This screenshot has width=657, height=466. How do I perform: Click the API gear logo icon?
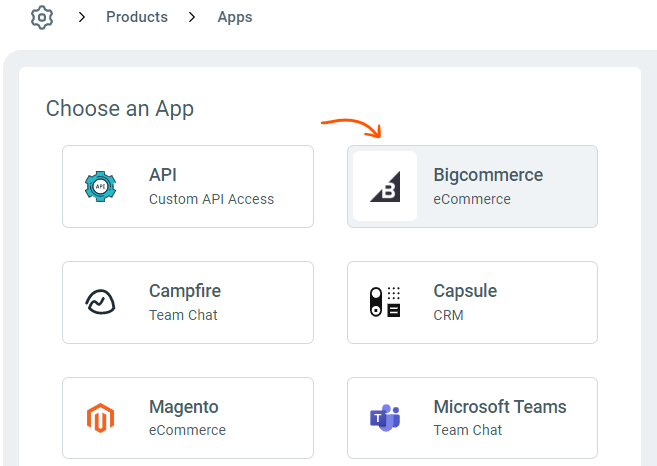coord(100,186)
